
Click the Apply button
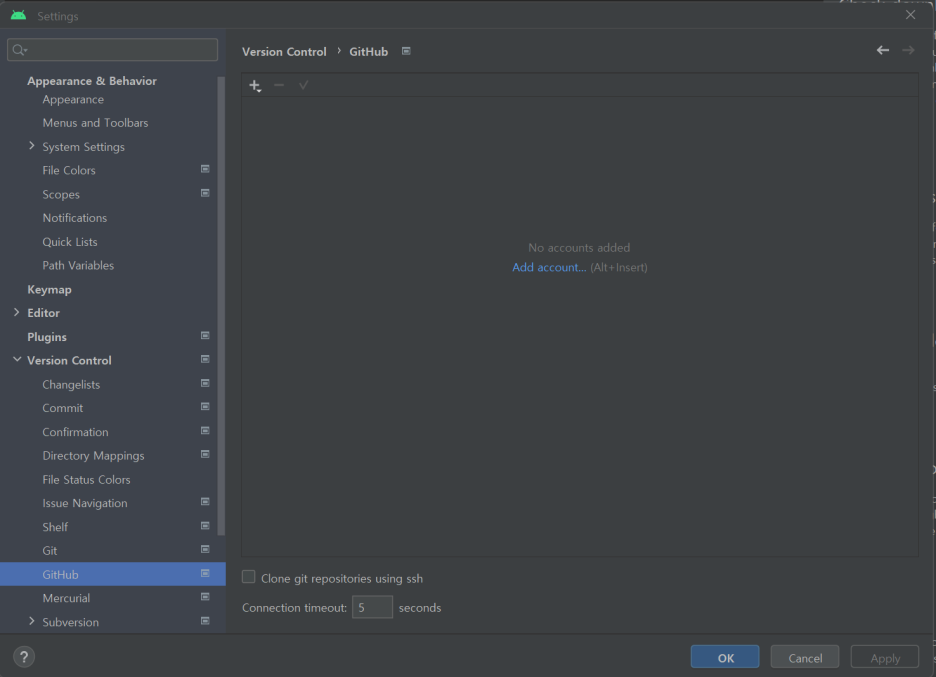click(x=885, y=657)
